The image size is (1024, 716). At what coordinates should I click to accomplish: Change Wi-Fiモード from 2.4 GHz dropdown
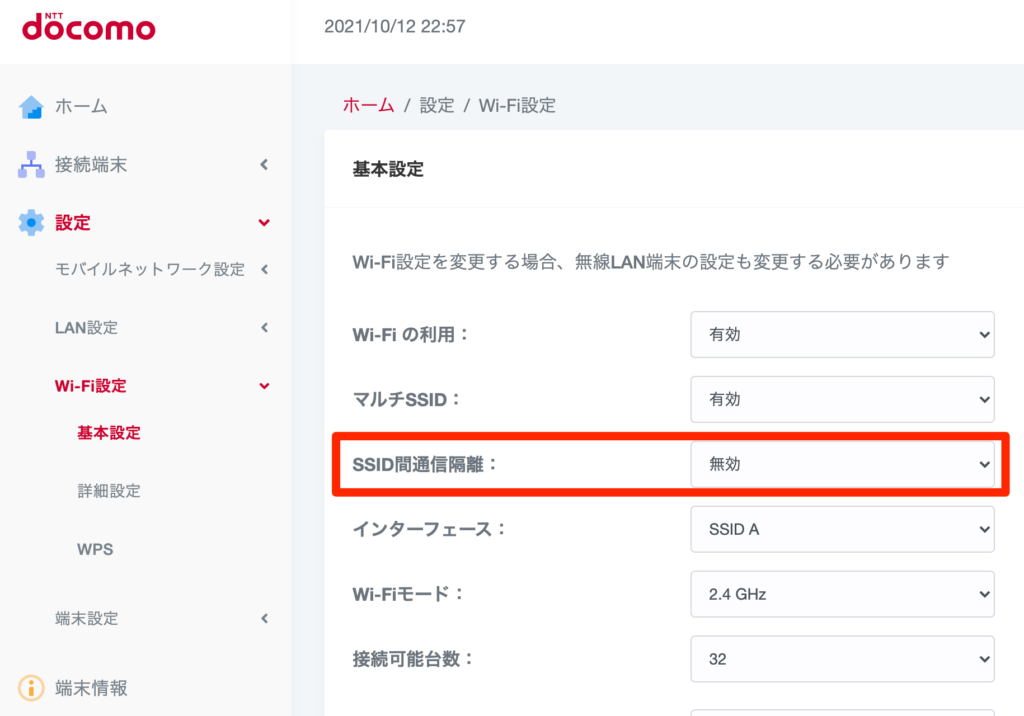842,594
